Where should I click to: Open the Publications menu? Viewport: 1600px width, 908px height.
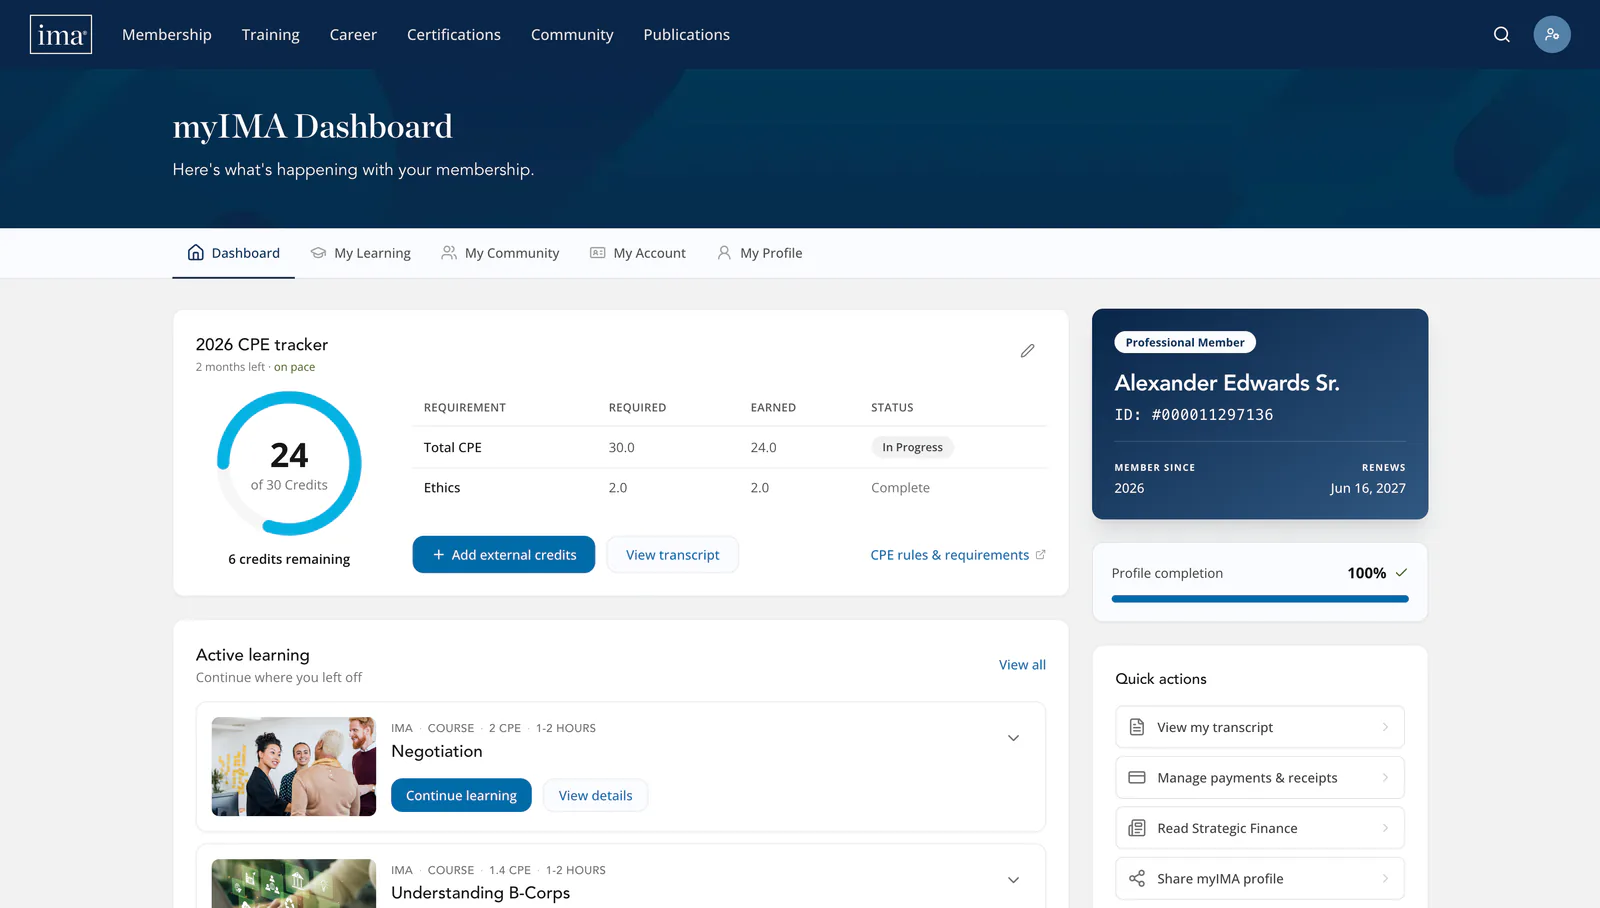tap(687, 34)
